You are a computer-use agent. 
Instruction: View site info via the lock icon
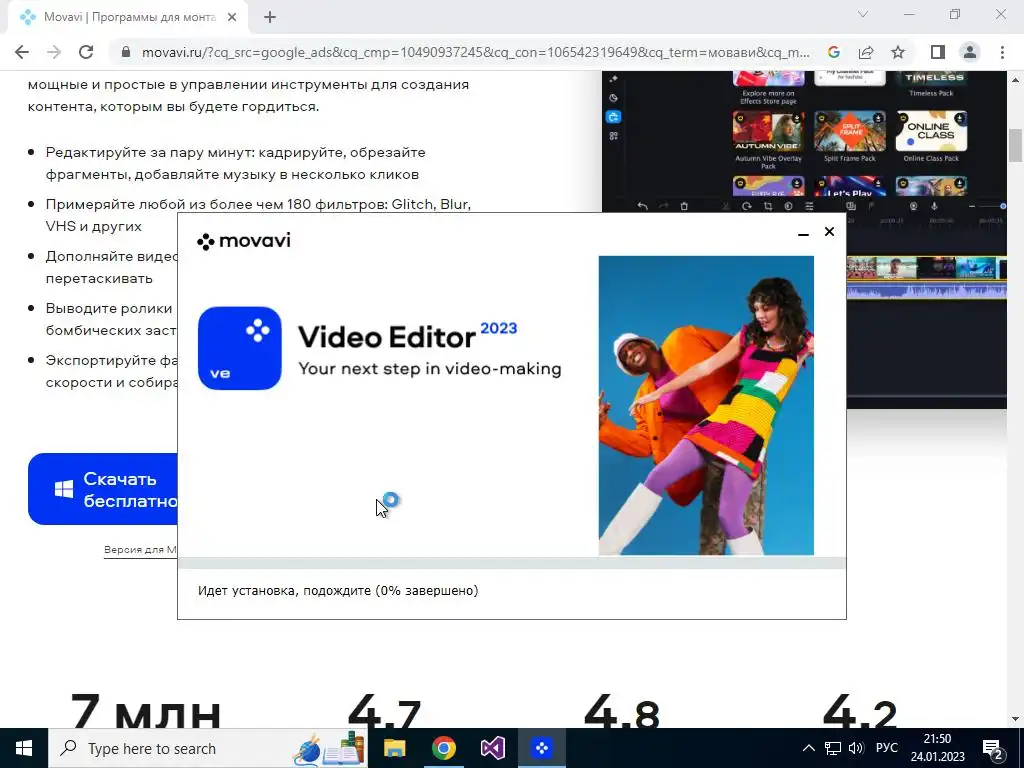tap(126, 52)
